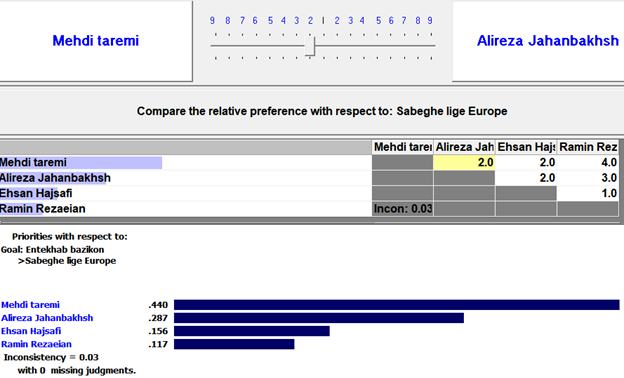Click the .156 priority value

pyautogui.click(x=158, y=331)
